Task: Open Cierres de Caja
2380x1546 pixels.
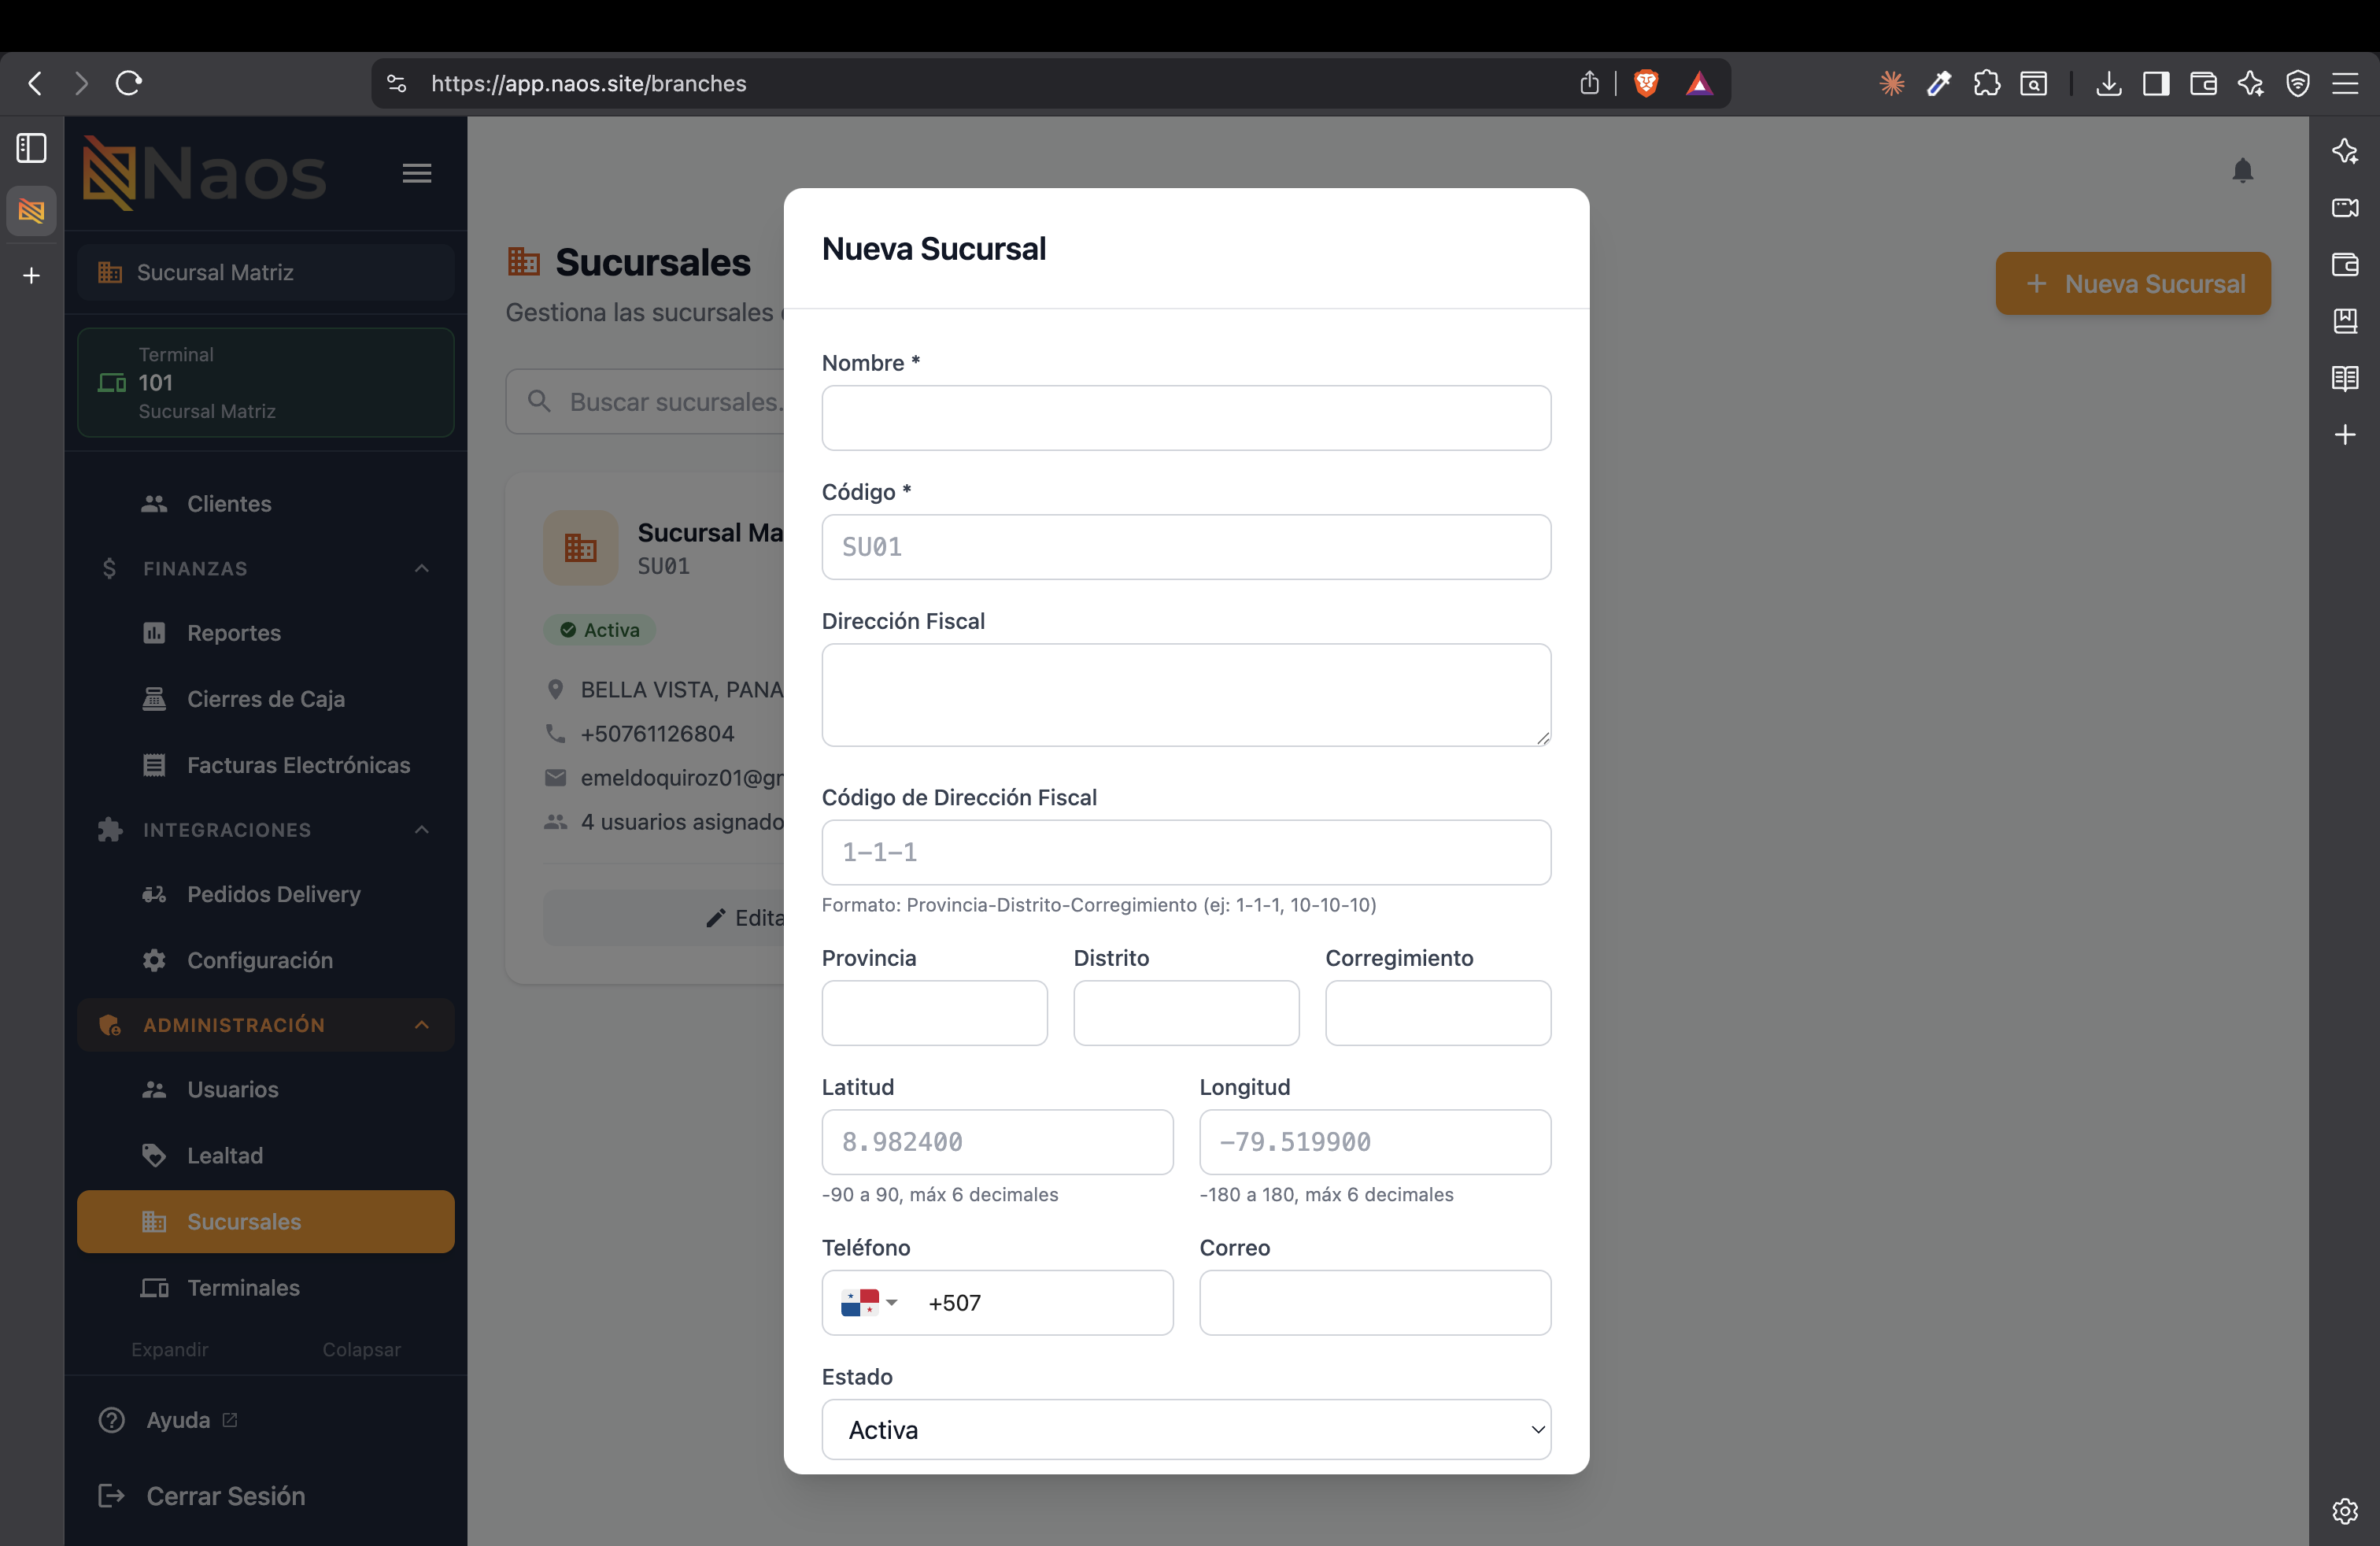Action: [x=266, y=699]
